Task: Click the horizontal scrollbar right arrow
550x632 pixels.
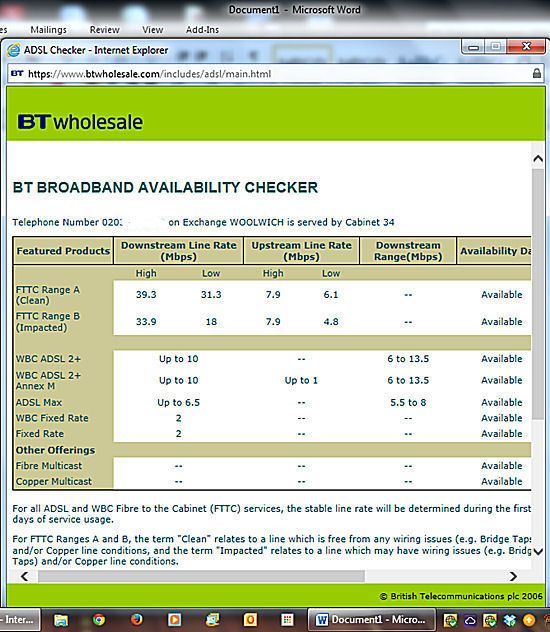Action: 513,576
